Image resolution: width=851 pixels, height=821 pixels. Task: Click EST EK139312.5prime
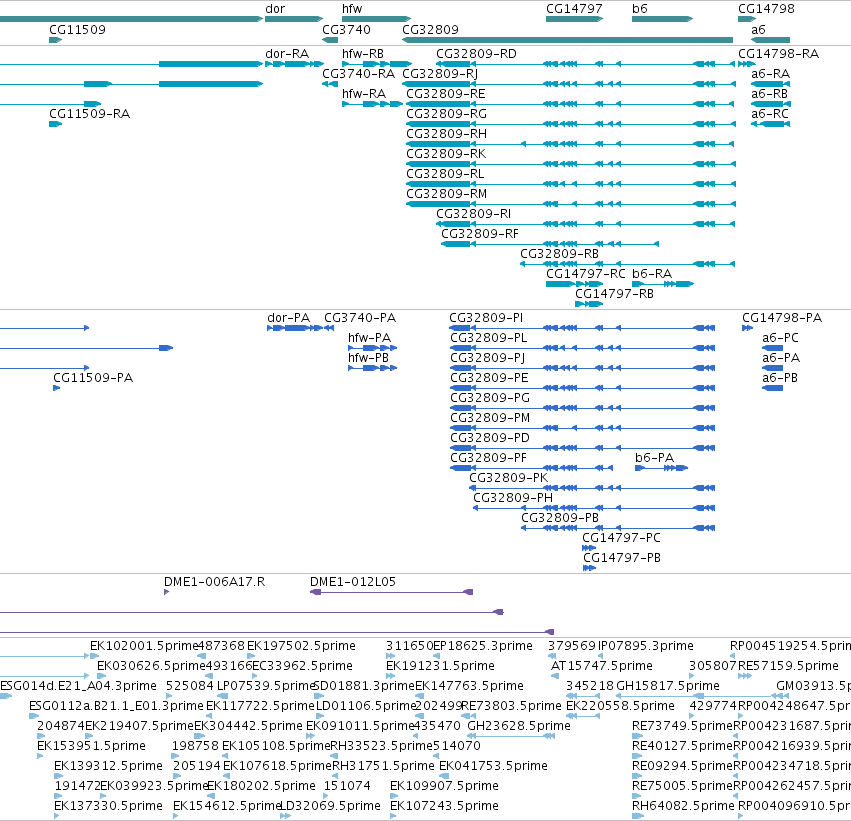(x=109, y=766)
